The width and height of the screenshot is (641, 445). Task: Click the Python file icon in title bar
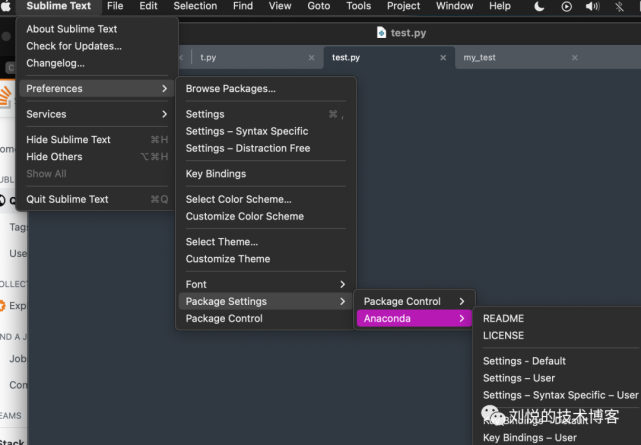(x=381, y=32)
